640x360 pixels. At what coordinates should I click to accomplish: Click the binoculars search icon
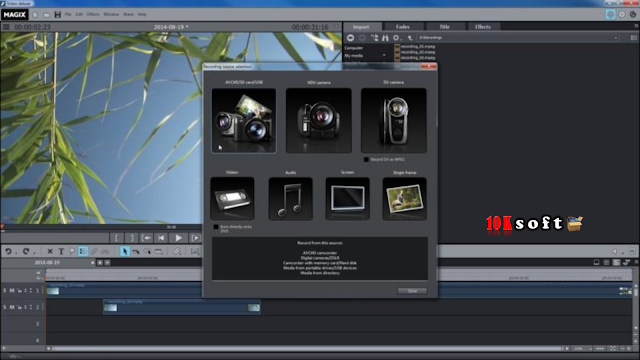pos(385,38)
